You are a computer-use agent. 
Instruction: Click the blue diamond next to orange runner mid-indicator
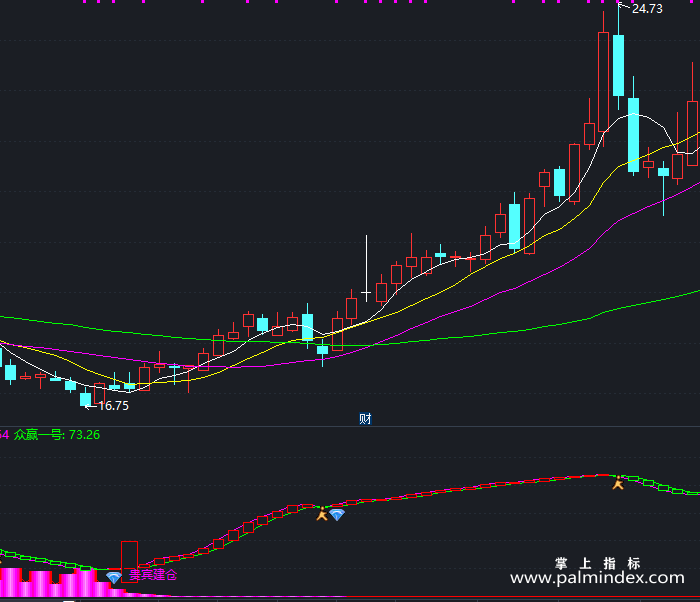pos(337,515)
